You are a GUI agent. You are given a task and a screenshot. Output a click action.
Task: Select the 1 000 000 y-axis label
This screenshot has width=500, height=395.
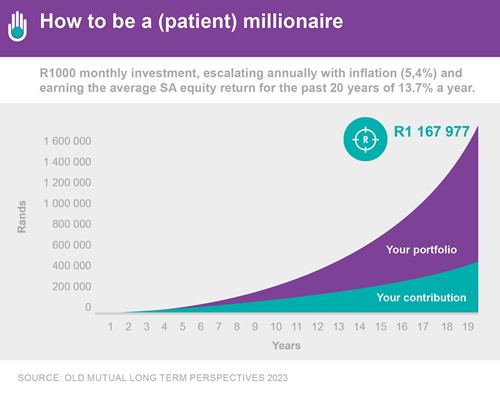click(67, 203)
